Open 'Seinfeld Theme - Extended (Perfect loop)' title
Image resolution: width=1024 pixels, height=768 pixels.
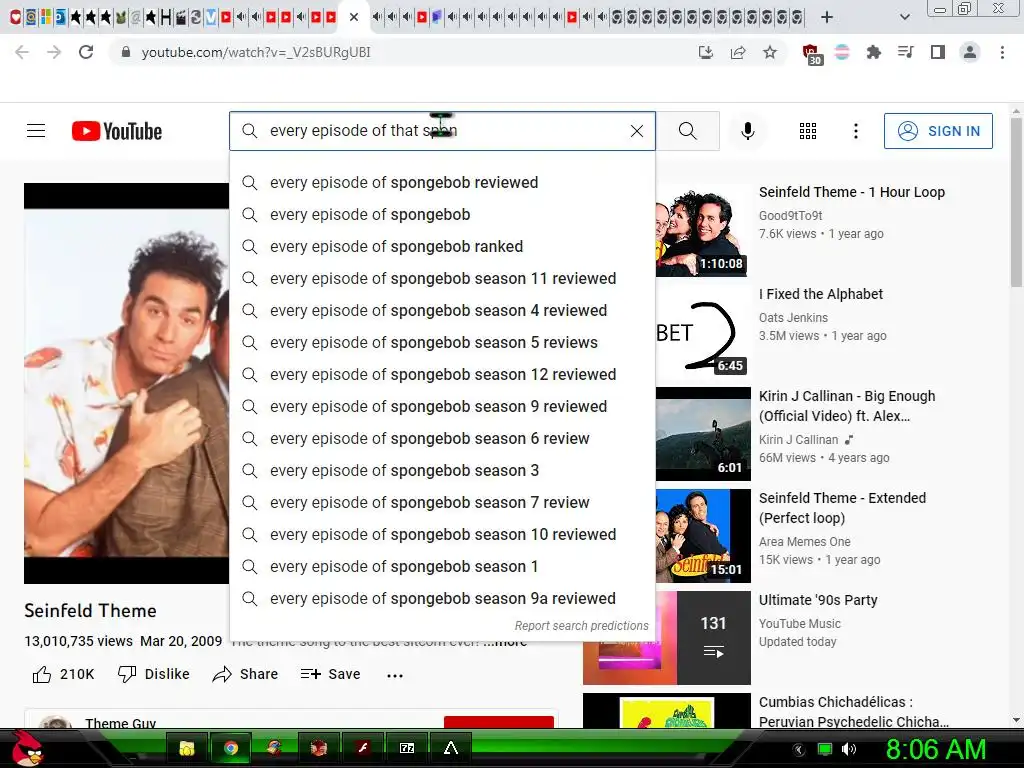pos(842,507)
